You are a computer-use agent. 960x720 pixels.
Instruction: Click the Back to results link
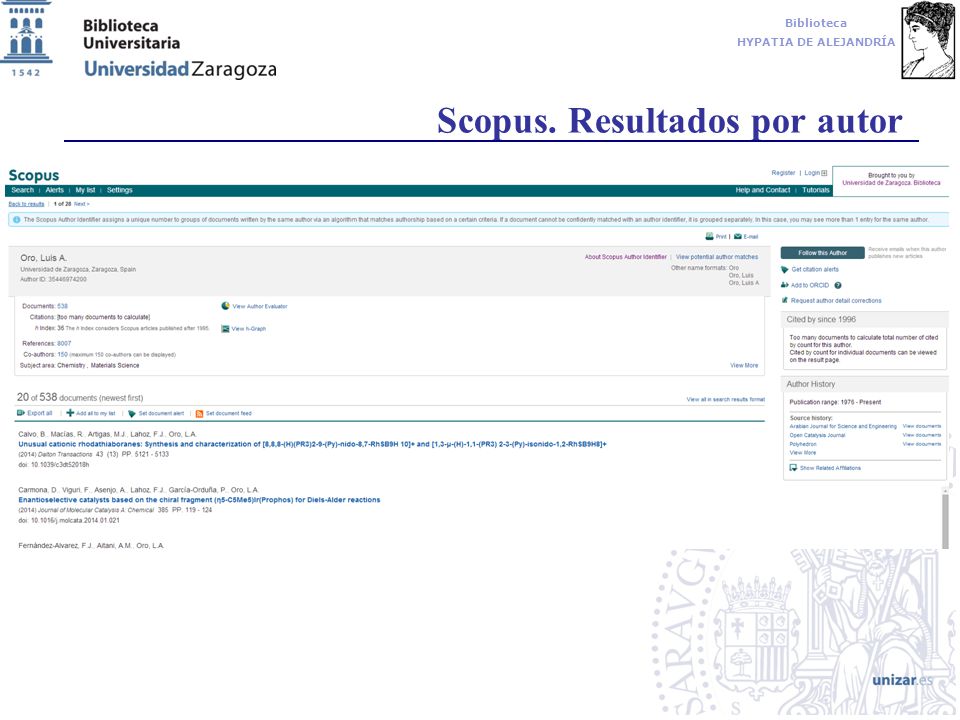coord(26,204)
